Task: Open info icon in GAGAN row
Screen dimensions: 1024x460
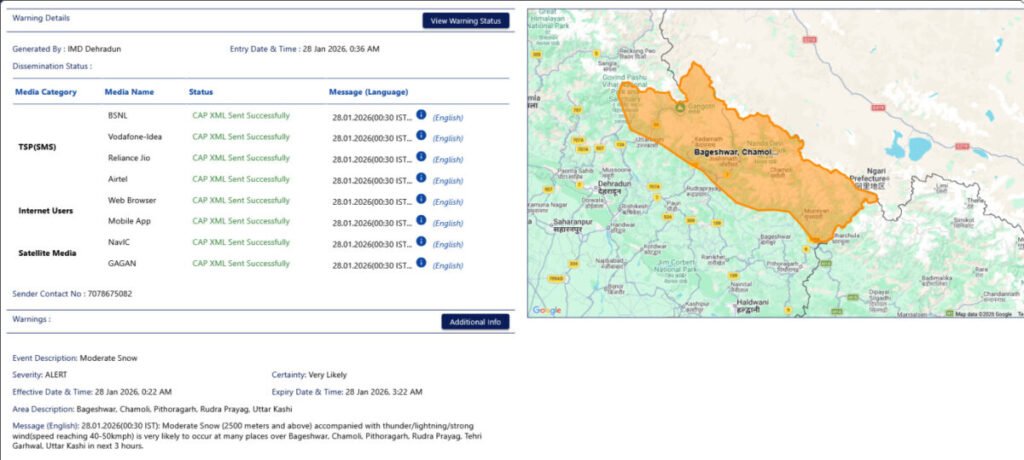Action: pyautogui.click(x=421, y=263)
